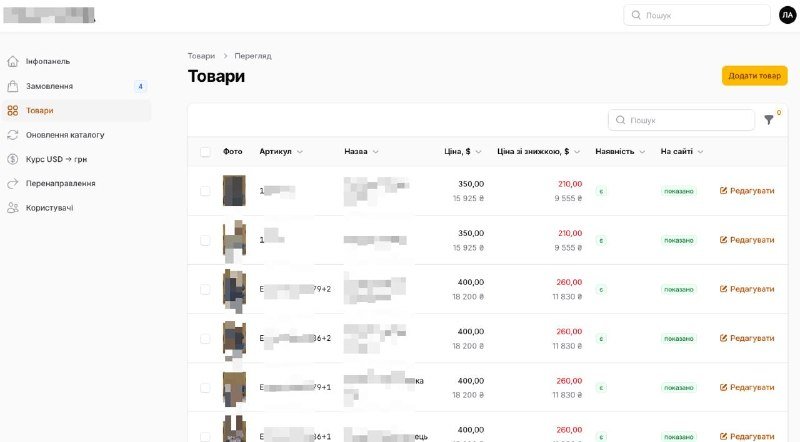Click the magnifier in the table search field
800x442 pixels.
[x=620, y=120]
